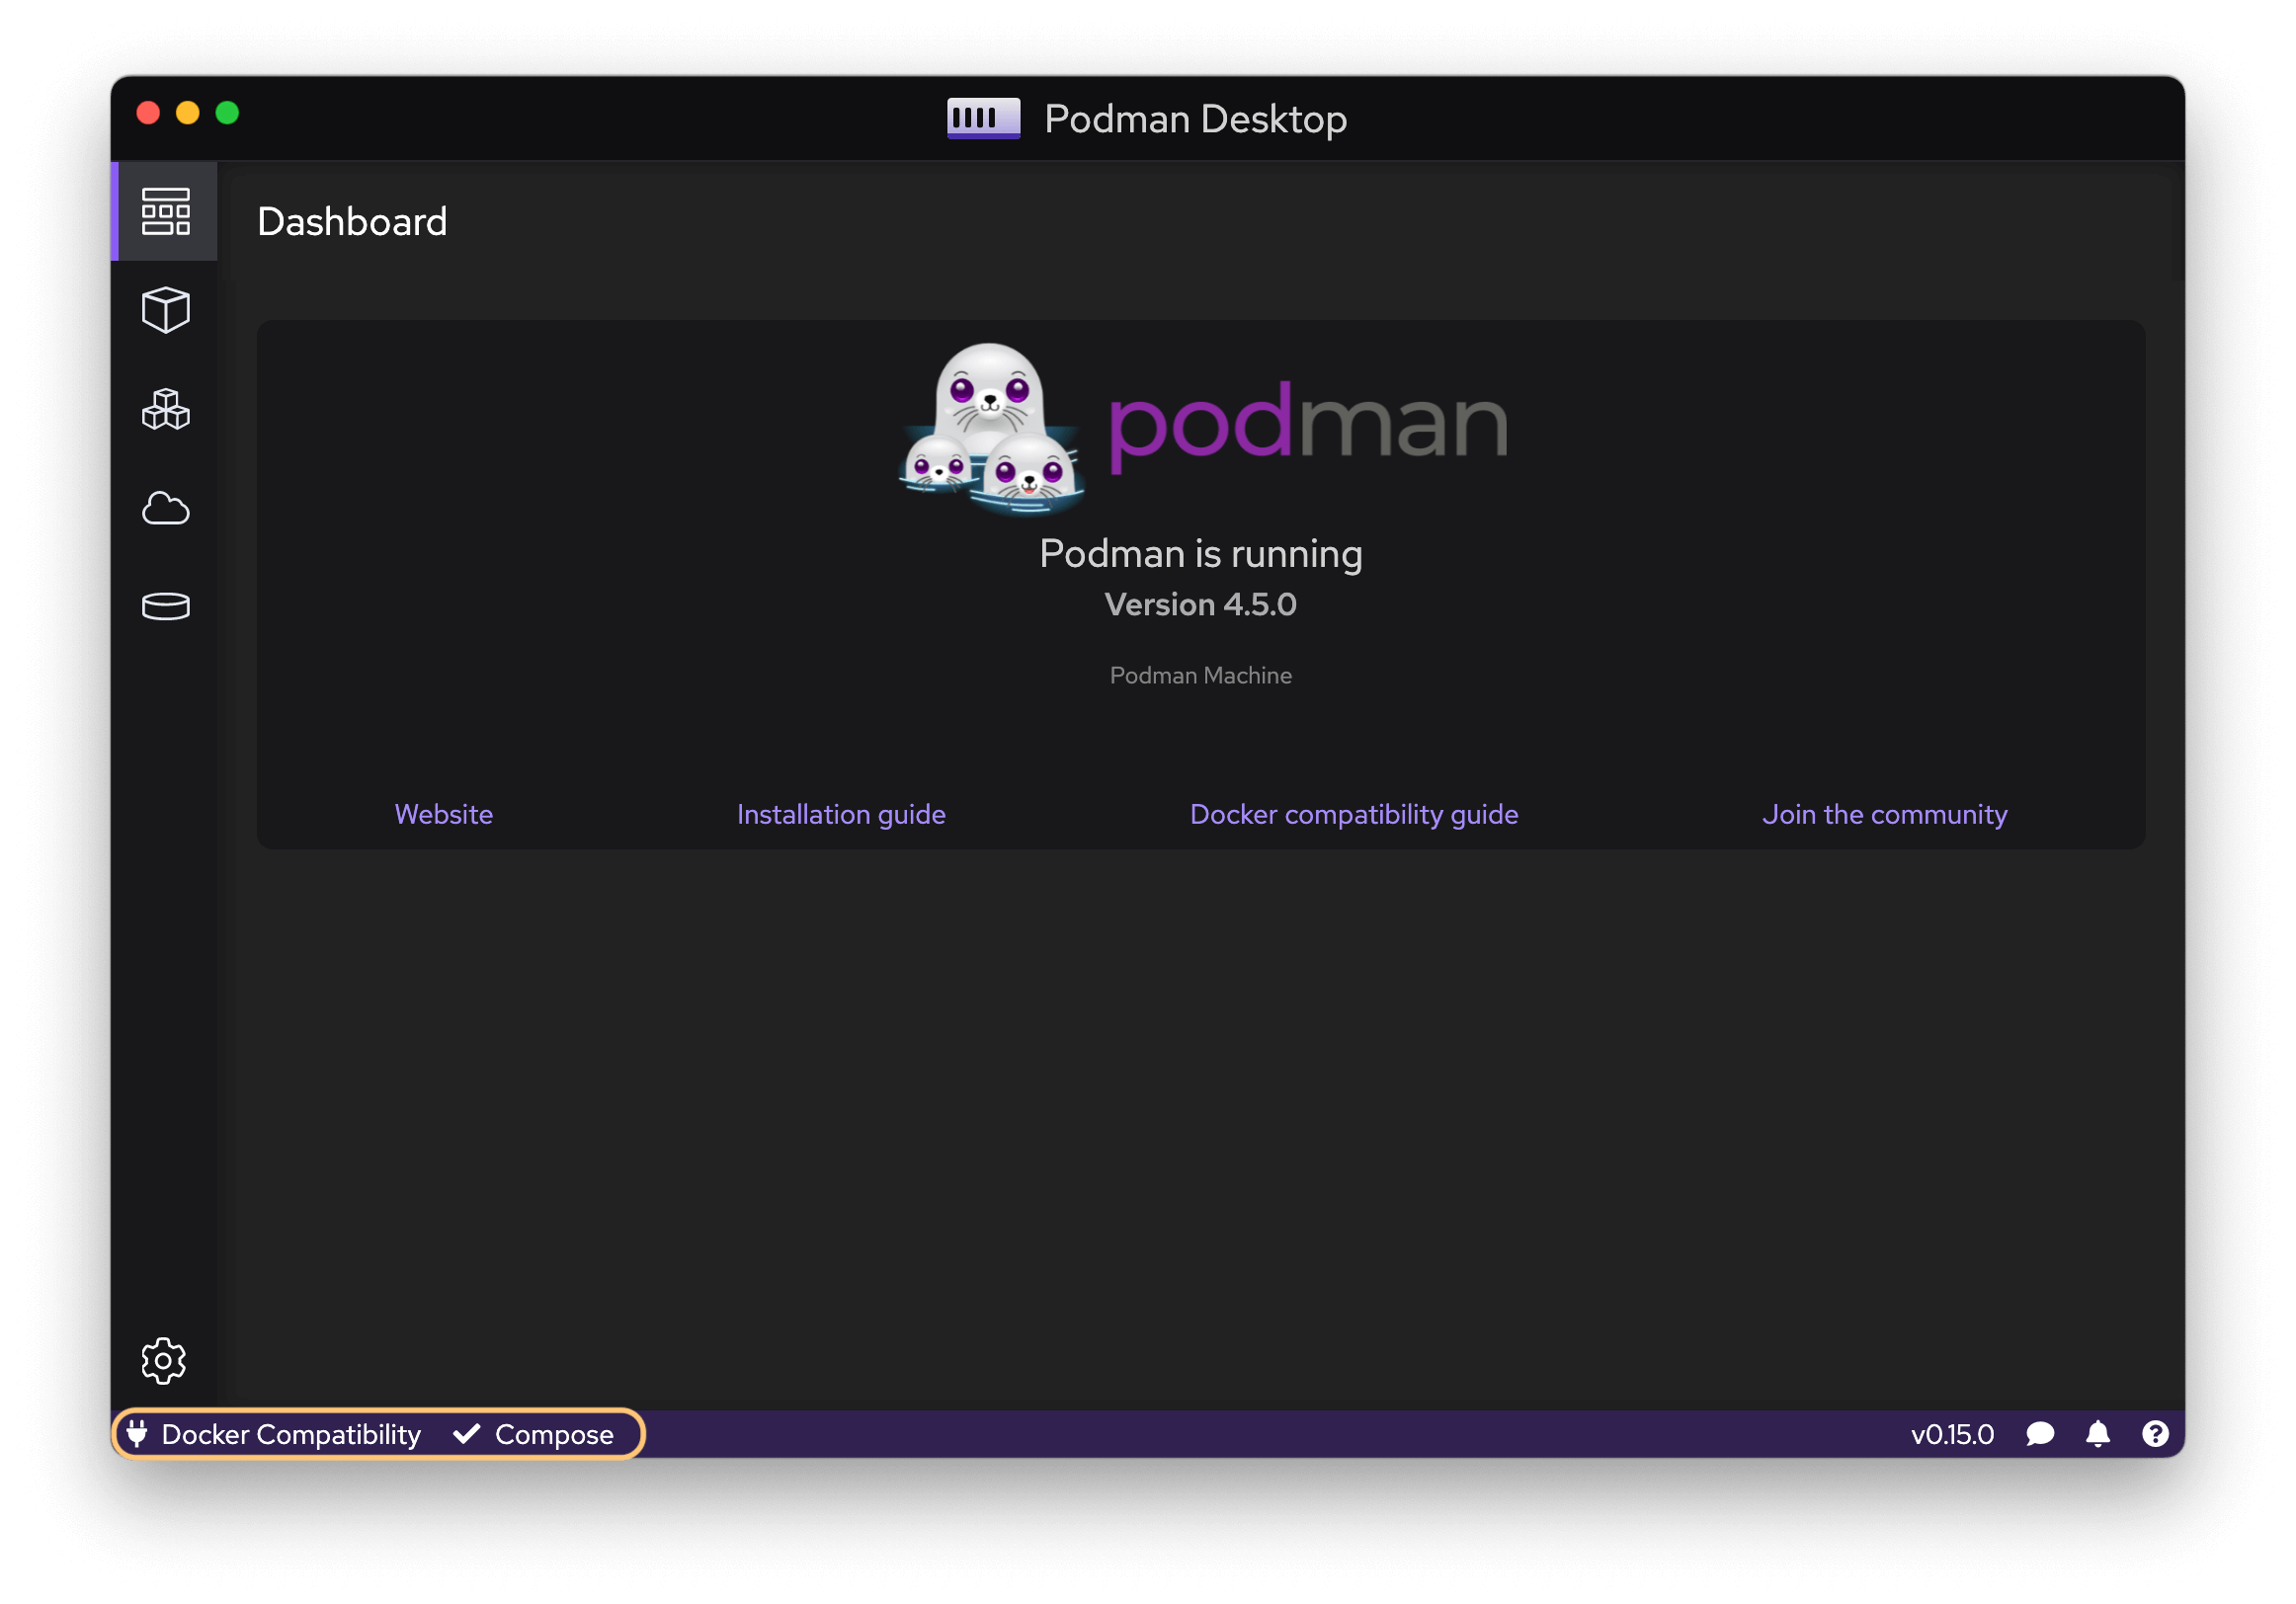
Task: Open the Pods stacked-cubes icon
Action: click(165, 409)
